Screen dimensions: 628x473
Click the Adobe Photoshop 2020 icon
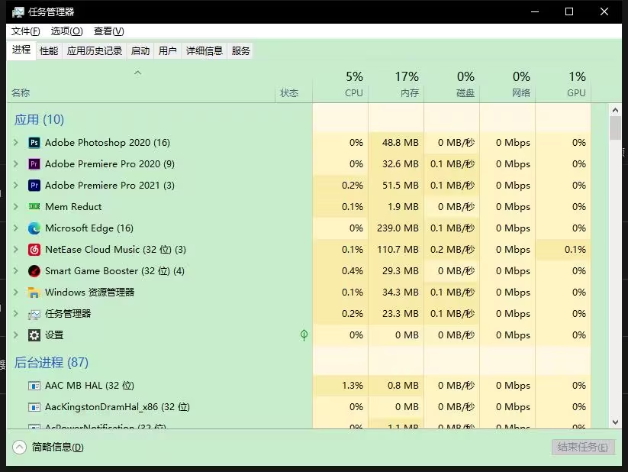(x=34, y=143)
